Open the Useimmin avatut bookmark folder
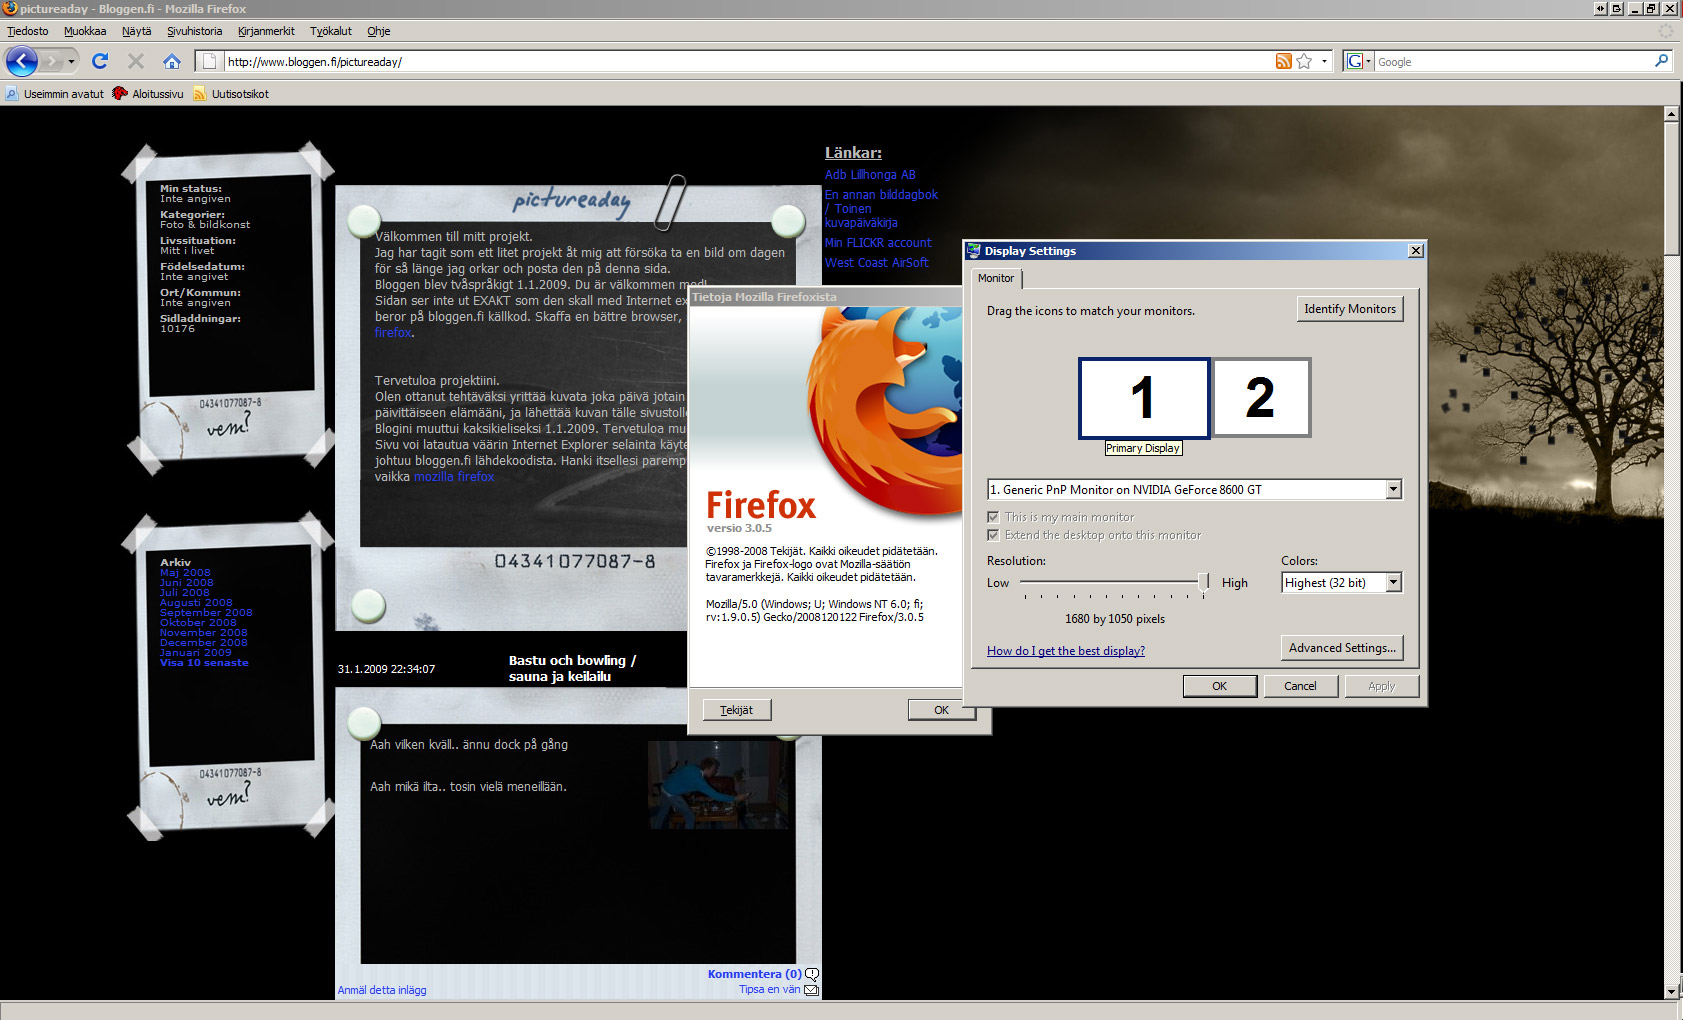 [55, 94]
